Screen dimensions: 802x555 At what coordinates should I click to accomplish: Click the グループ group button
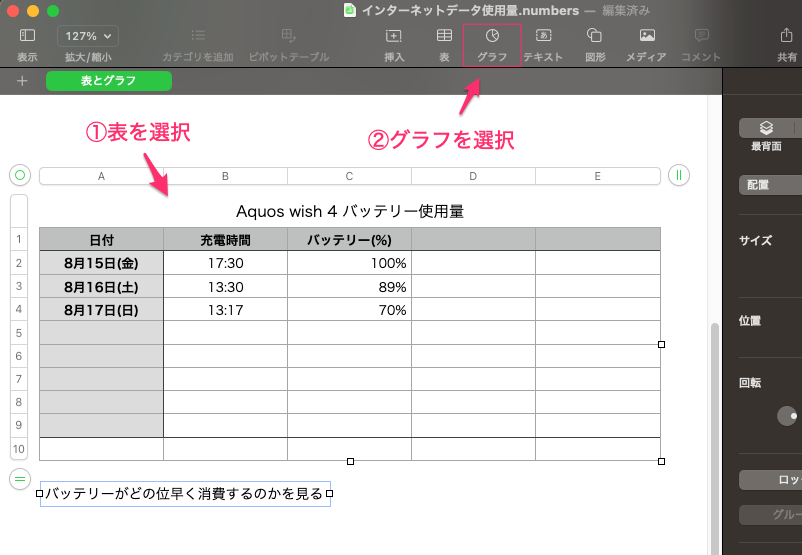(770, 515)
